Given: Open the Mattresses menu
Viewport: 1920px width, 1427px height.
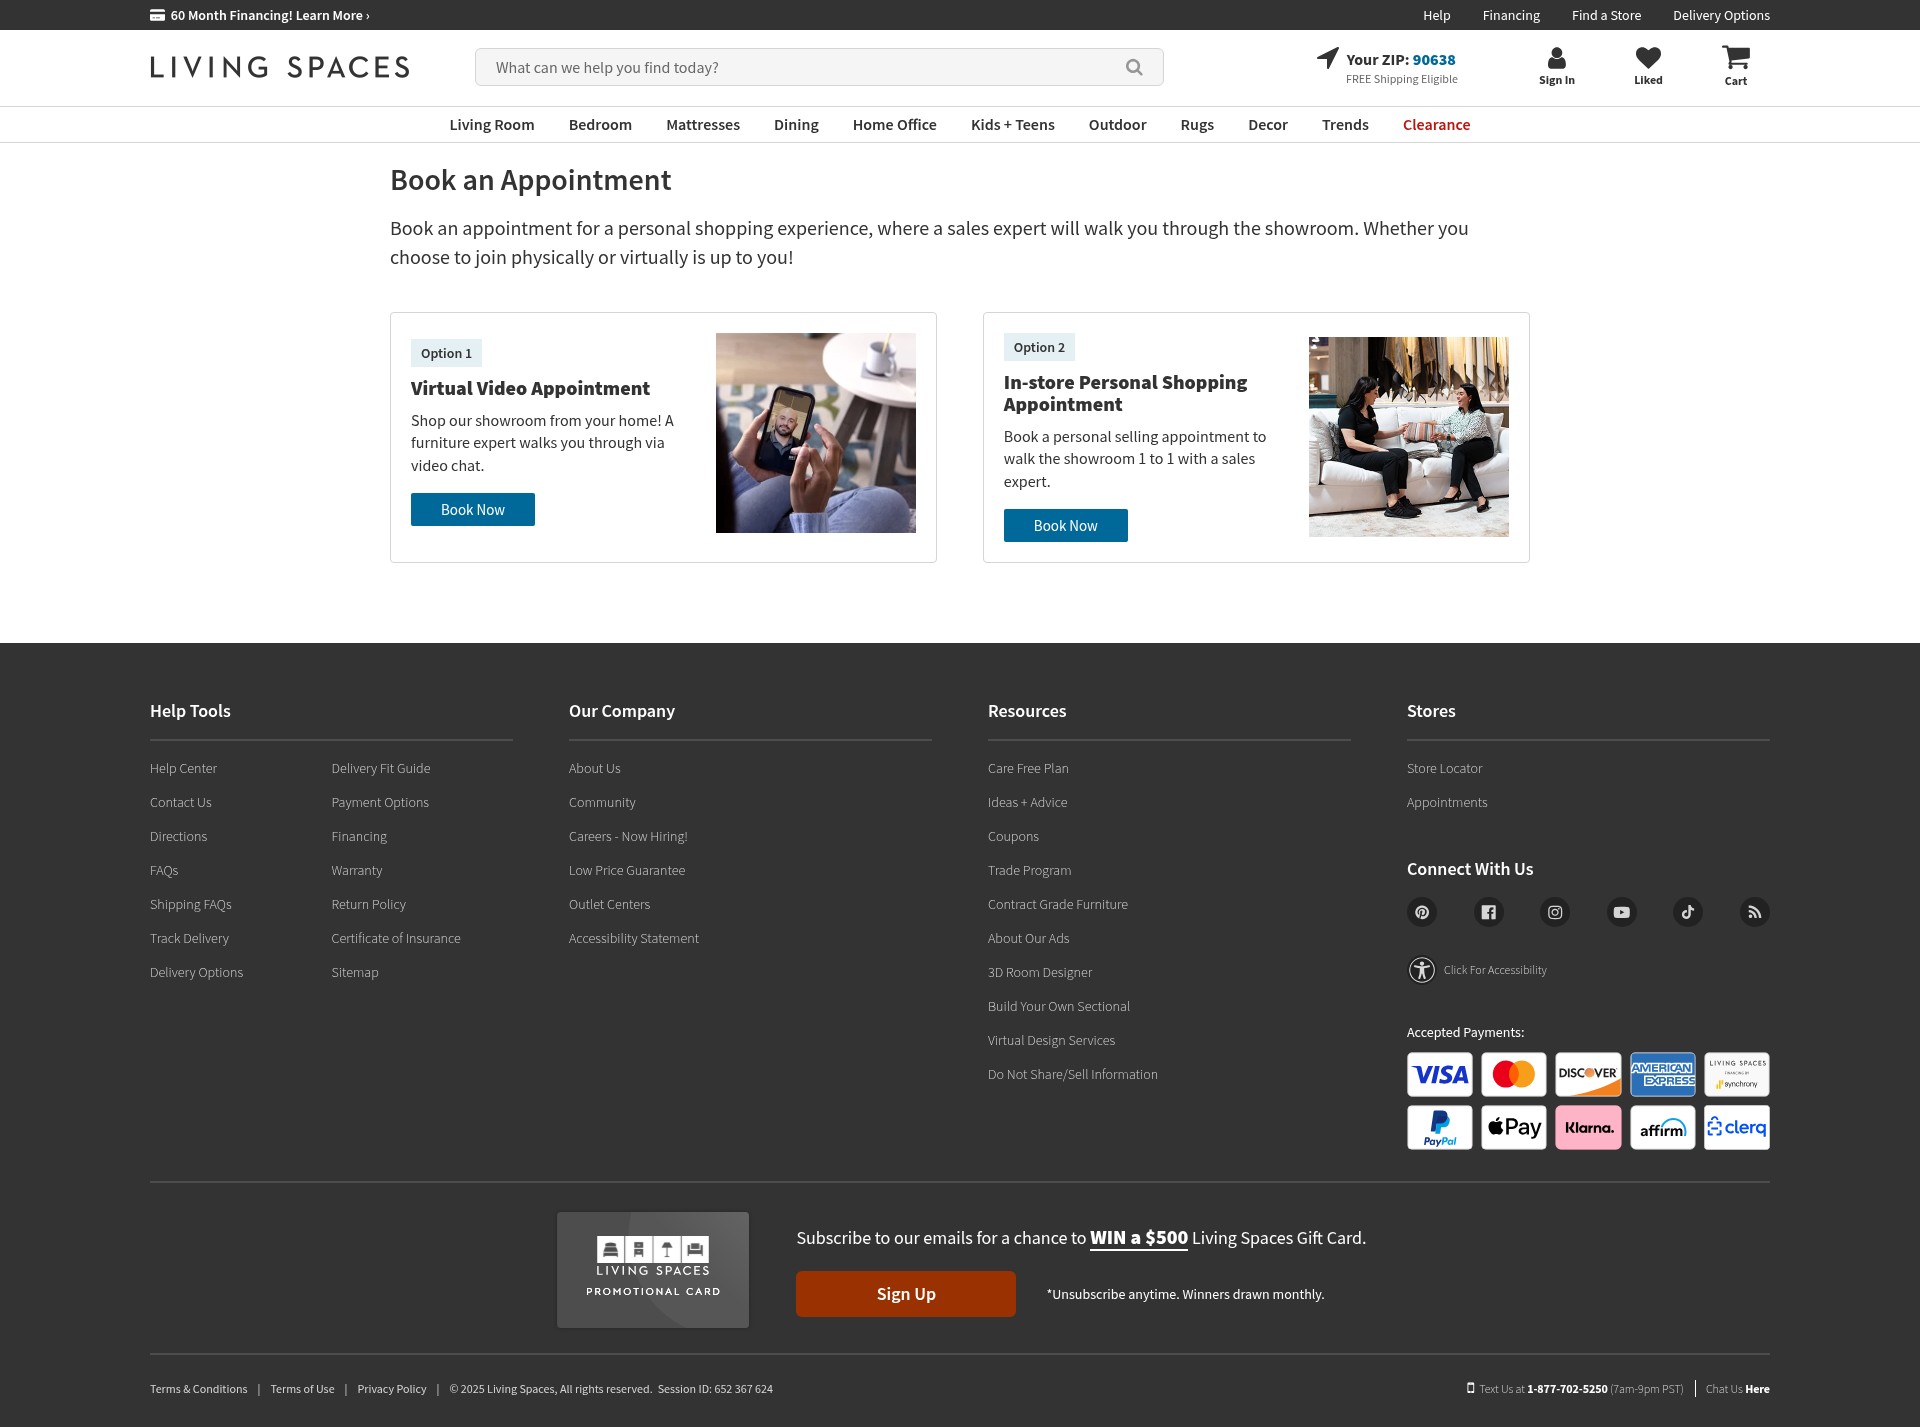Looking at the screenshot, I should (x=703, y=125).
